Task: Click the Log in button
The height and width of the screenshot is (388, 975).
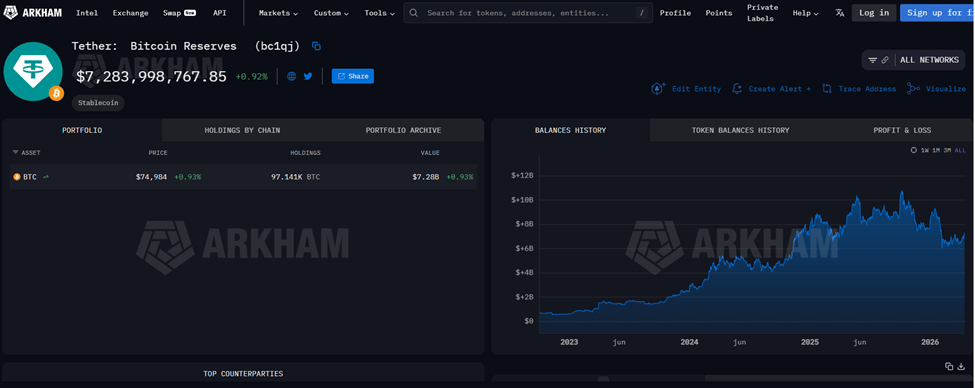Action: pyautogui.click(x=874, y=12)
